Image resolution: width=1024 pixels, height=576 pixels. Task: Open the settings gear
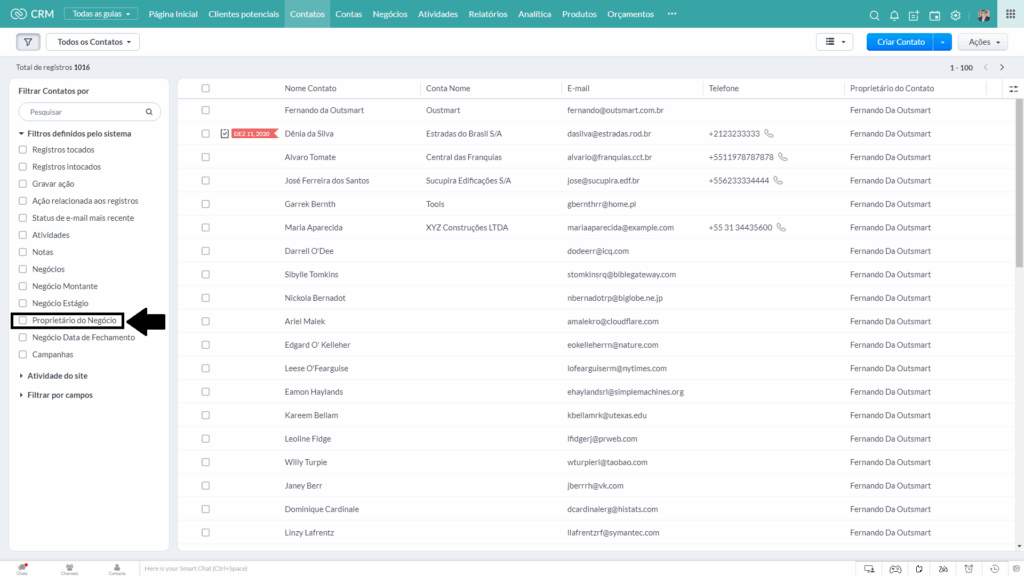point(955,15)
